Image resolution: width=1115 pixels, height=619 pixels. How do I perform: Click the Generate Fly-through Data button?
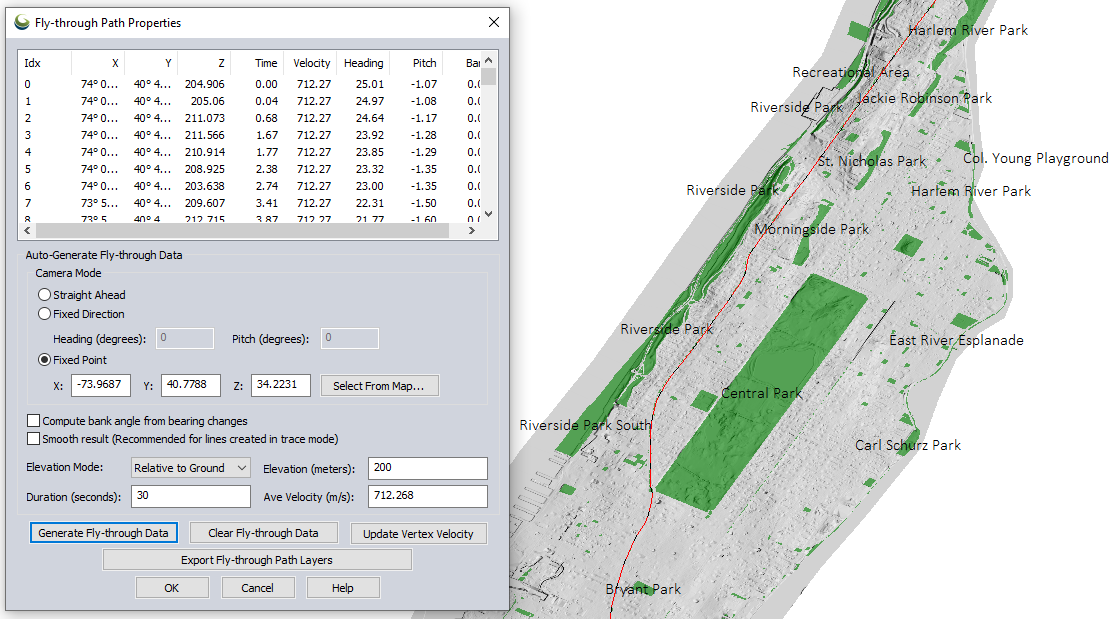tap(103, 533)
